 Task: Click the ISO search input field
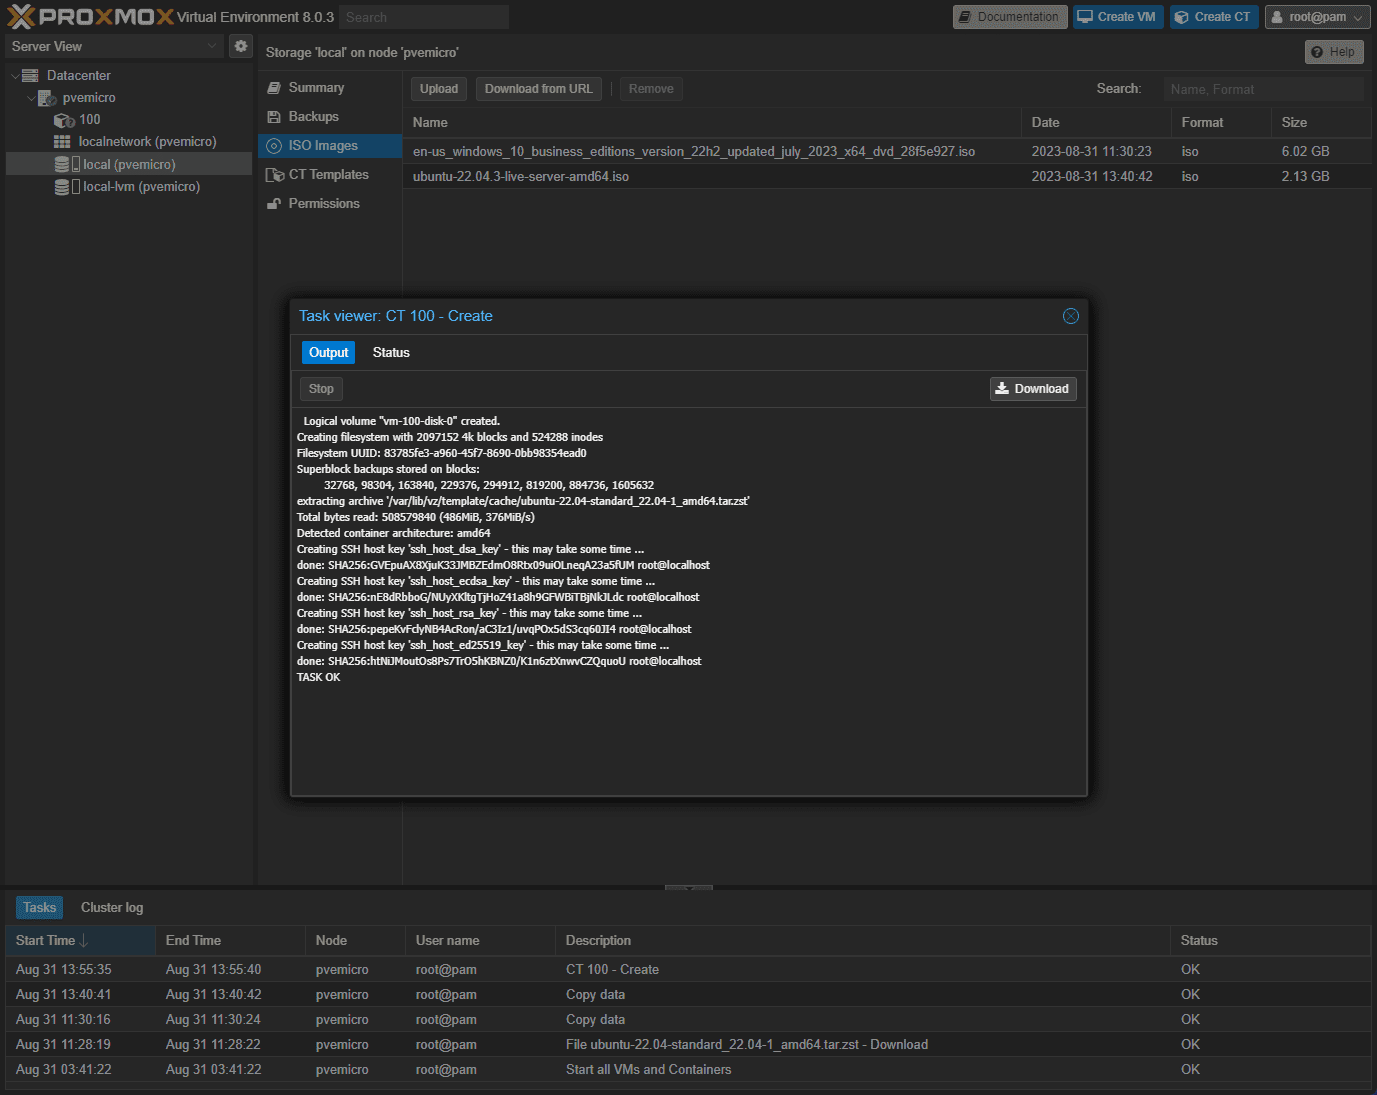[x=1262, y=89]
